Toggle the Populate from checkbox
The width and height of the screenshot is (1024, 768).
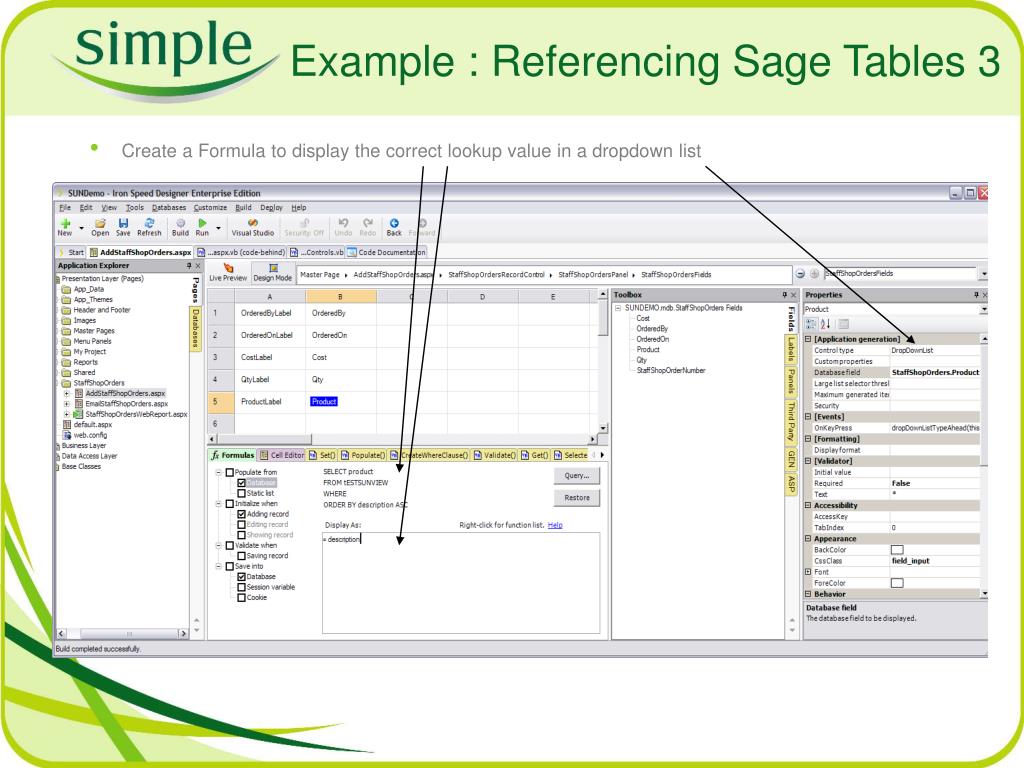coord(230,472)
